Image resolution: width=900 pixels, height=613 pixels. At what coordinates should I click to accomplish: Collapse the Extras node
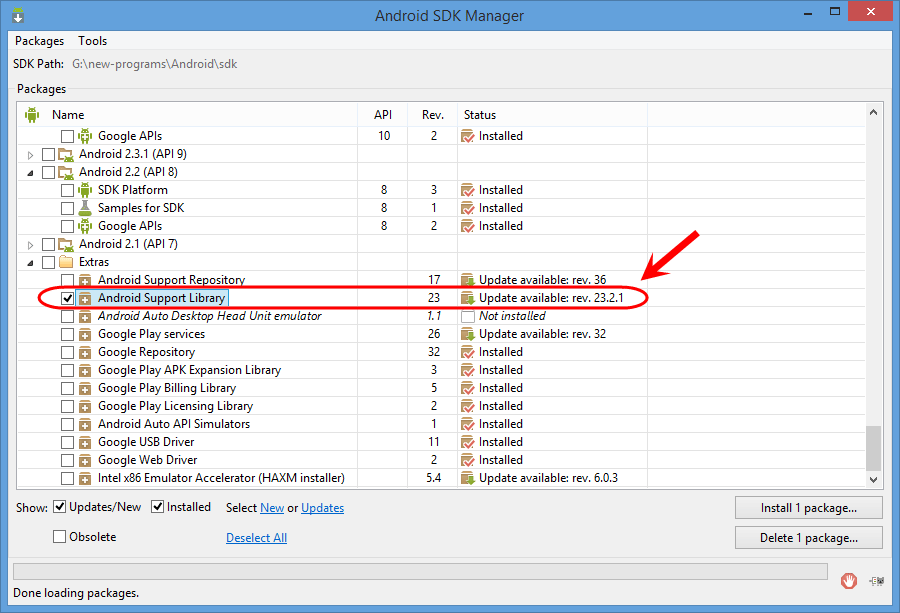click(x=30, y=263)
